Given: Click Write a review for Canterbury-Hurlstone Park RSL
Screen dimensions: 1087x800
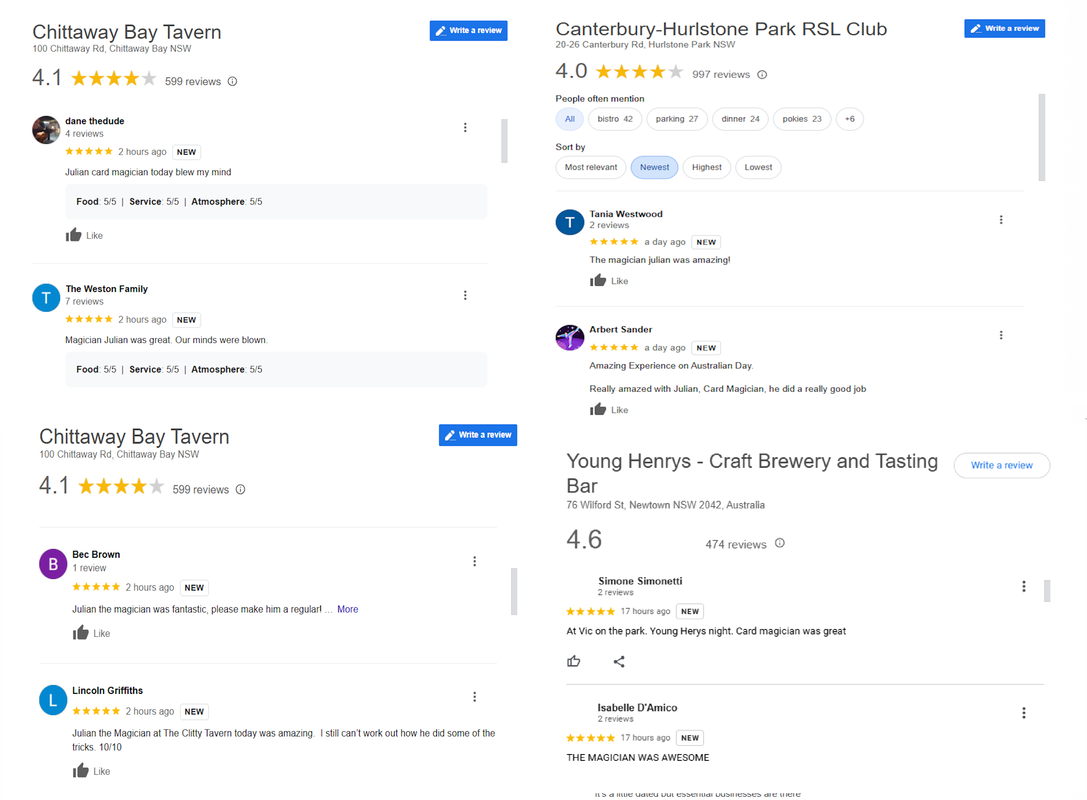Looking at the screenshot, I should 1005,28.
